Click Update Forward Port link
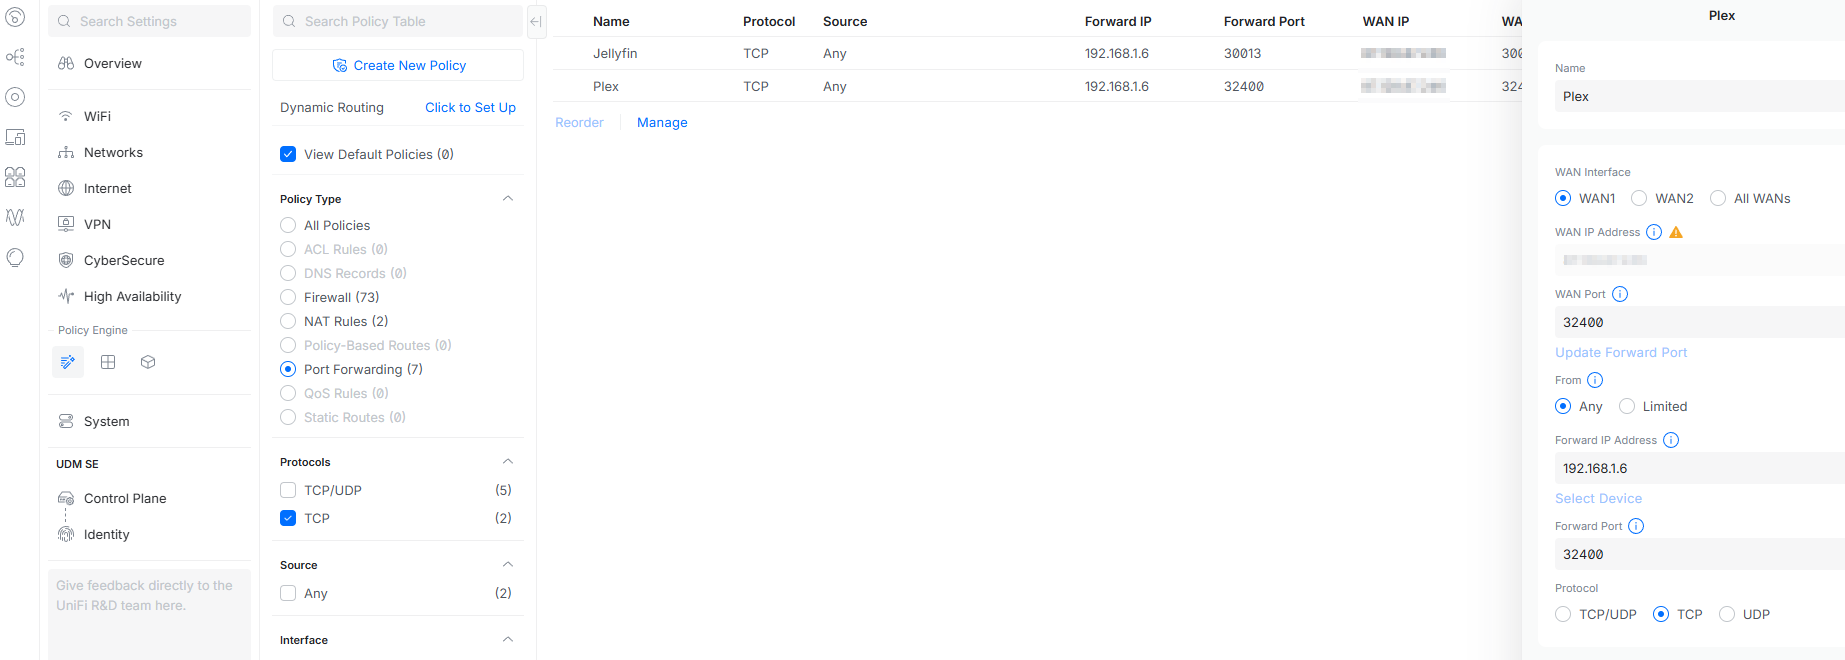The width and height of the screenshot is (1845, 660). [1621, 352]
